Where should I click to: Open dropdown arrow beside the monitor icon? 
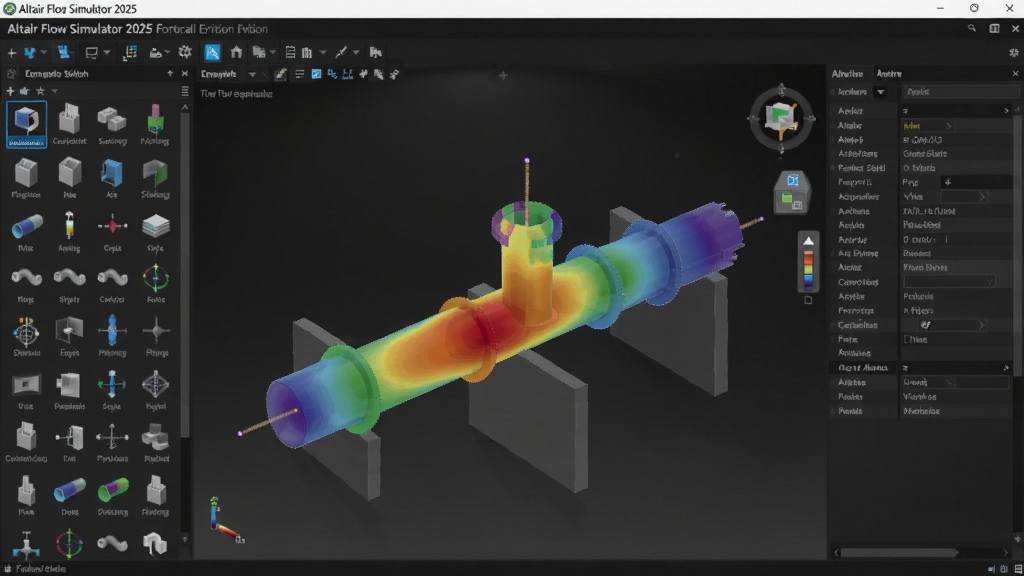click(x=106, y=52)
